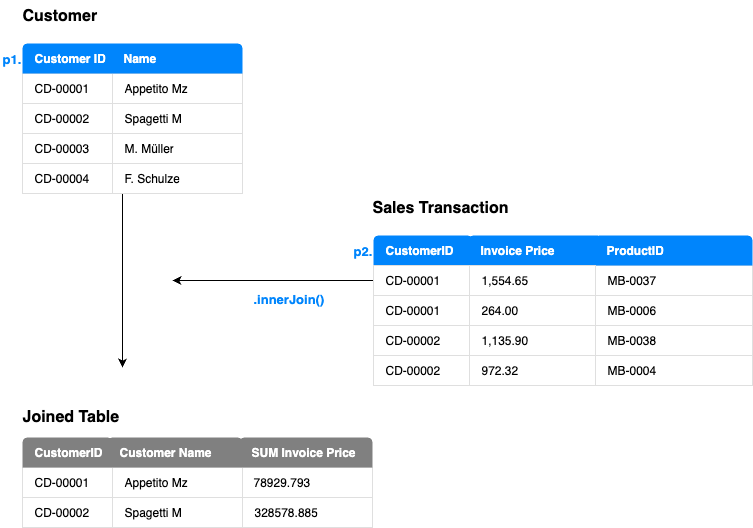Select the Joined Table heading

70,417
